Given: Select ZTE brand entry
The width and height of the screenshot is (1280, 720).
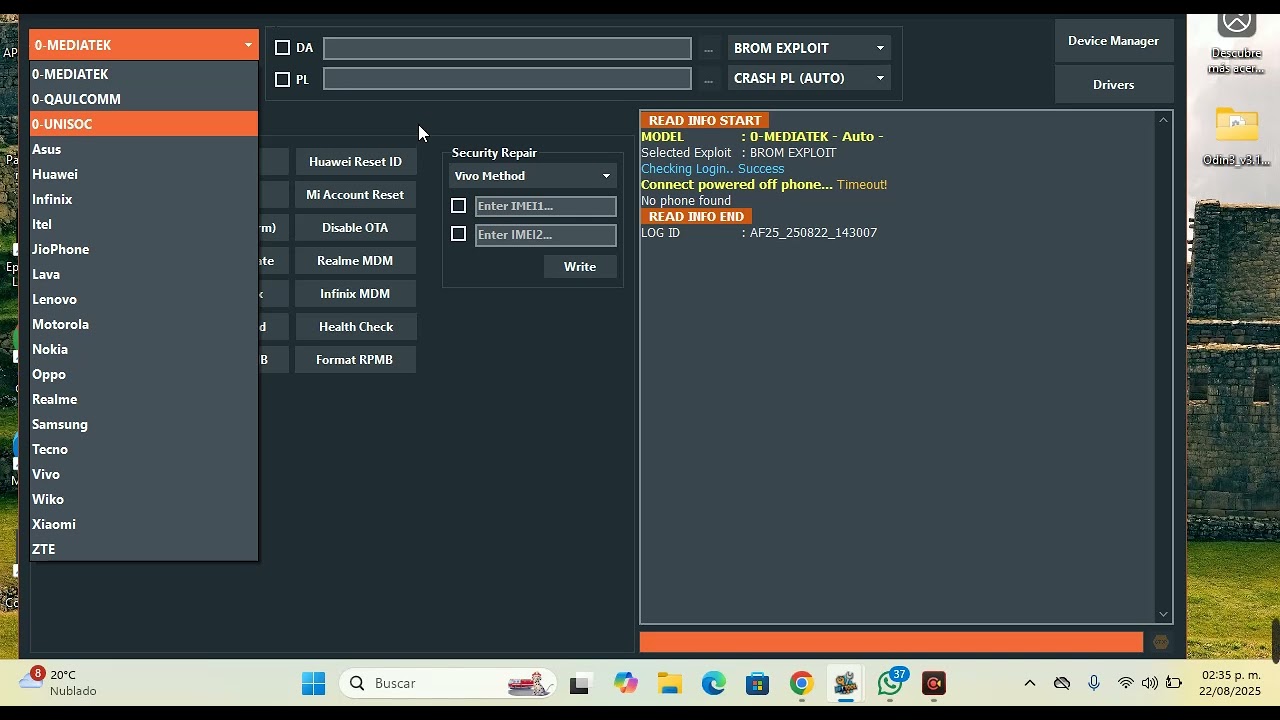Looking at the screenshot, I should [x=144, y=549].
